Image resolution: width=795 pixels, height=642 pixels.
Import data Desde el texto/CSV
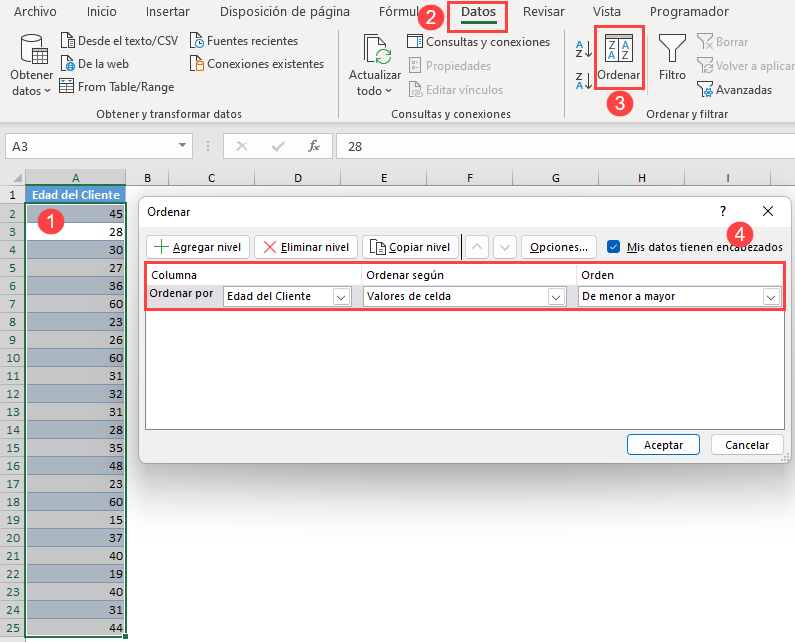pos(119,41)
